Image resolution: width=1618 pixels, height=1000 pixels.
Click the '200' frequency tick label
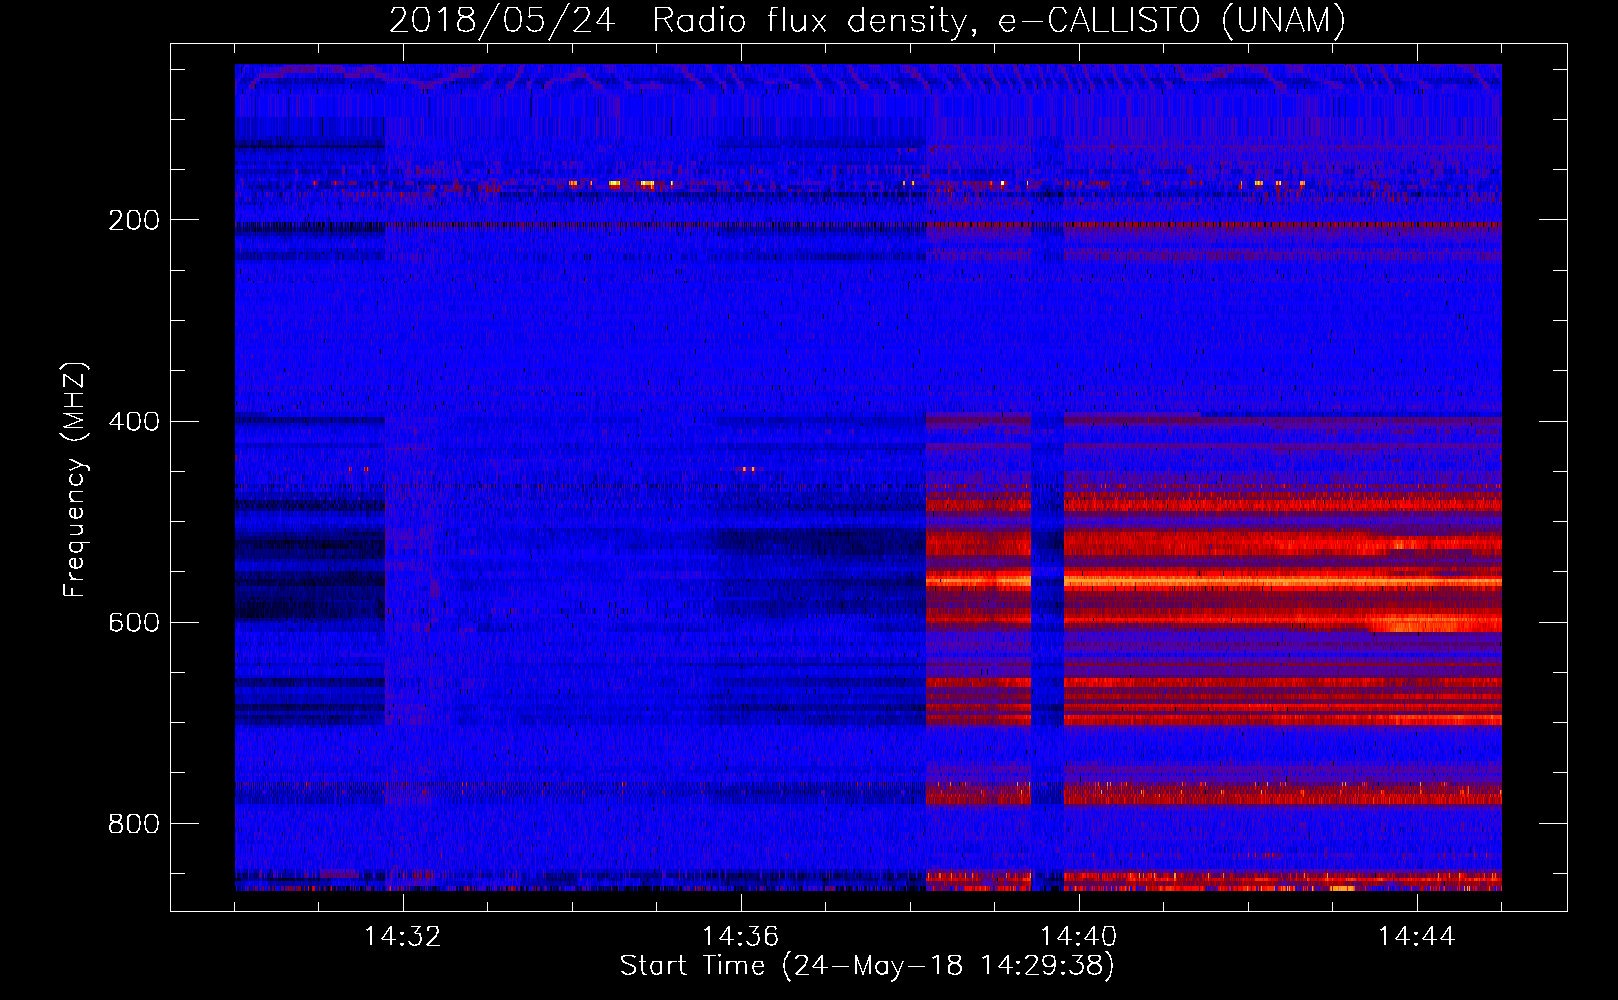pyautogui.click(x=133, y=220)
